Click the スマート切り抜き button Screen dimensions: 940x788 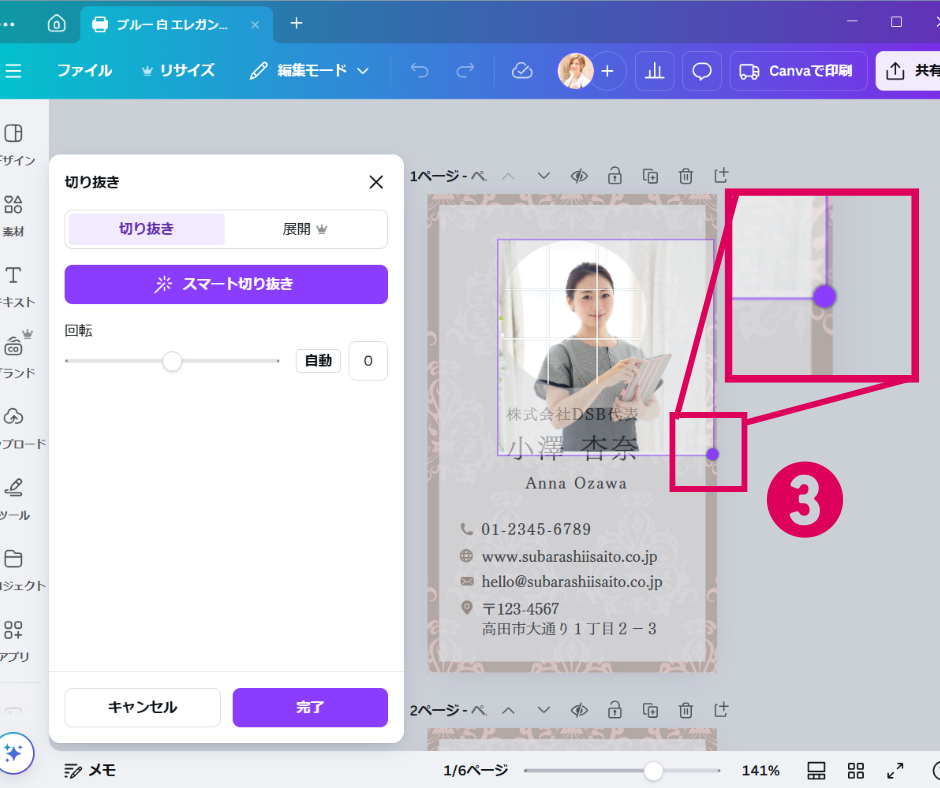tap(226, 284)
